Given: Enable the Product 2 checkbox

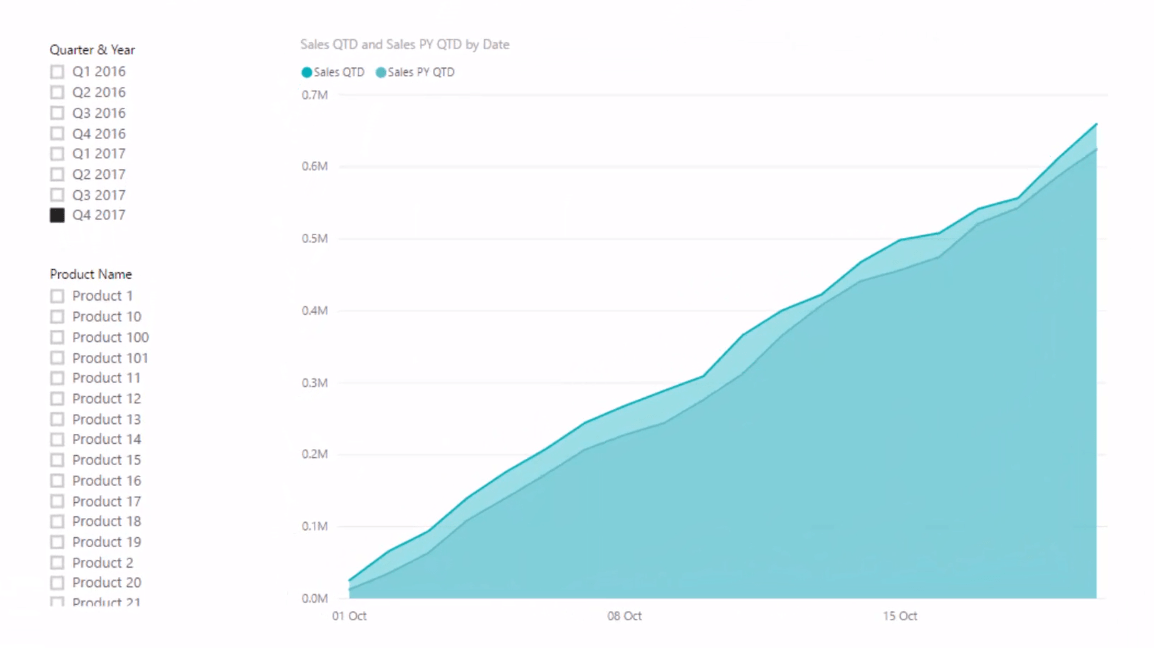Looking at the screenshot, I should [57, 563].
